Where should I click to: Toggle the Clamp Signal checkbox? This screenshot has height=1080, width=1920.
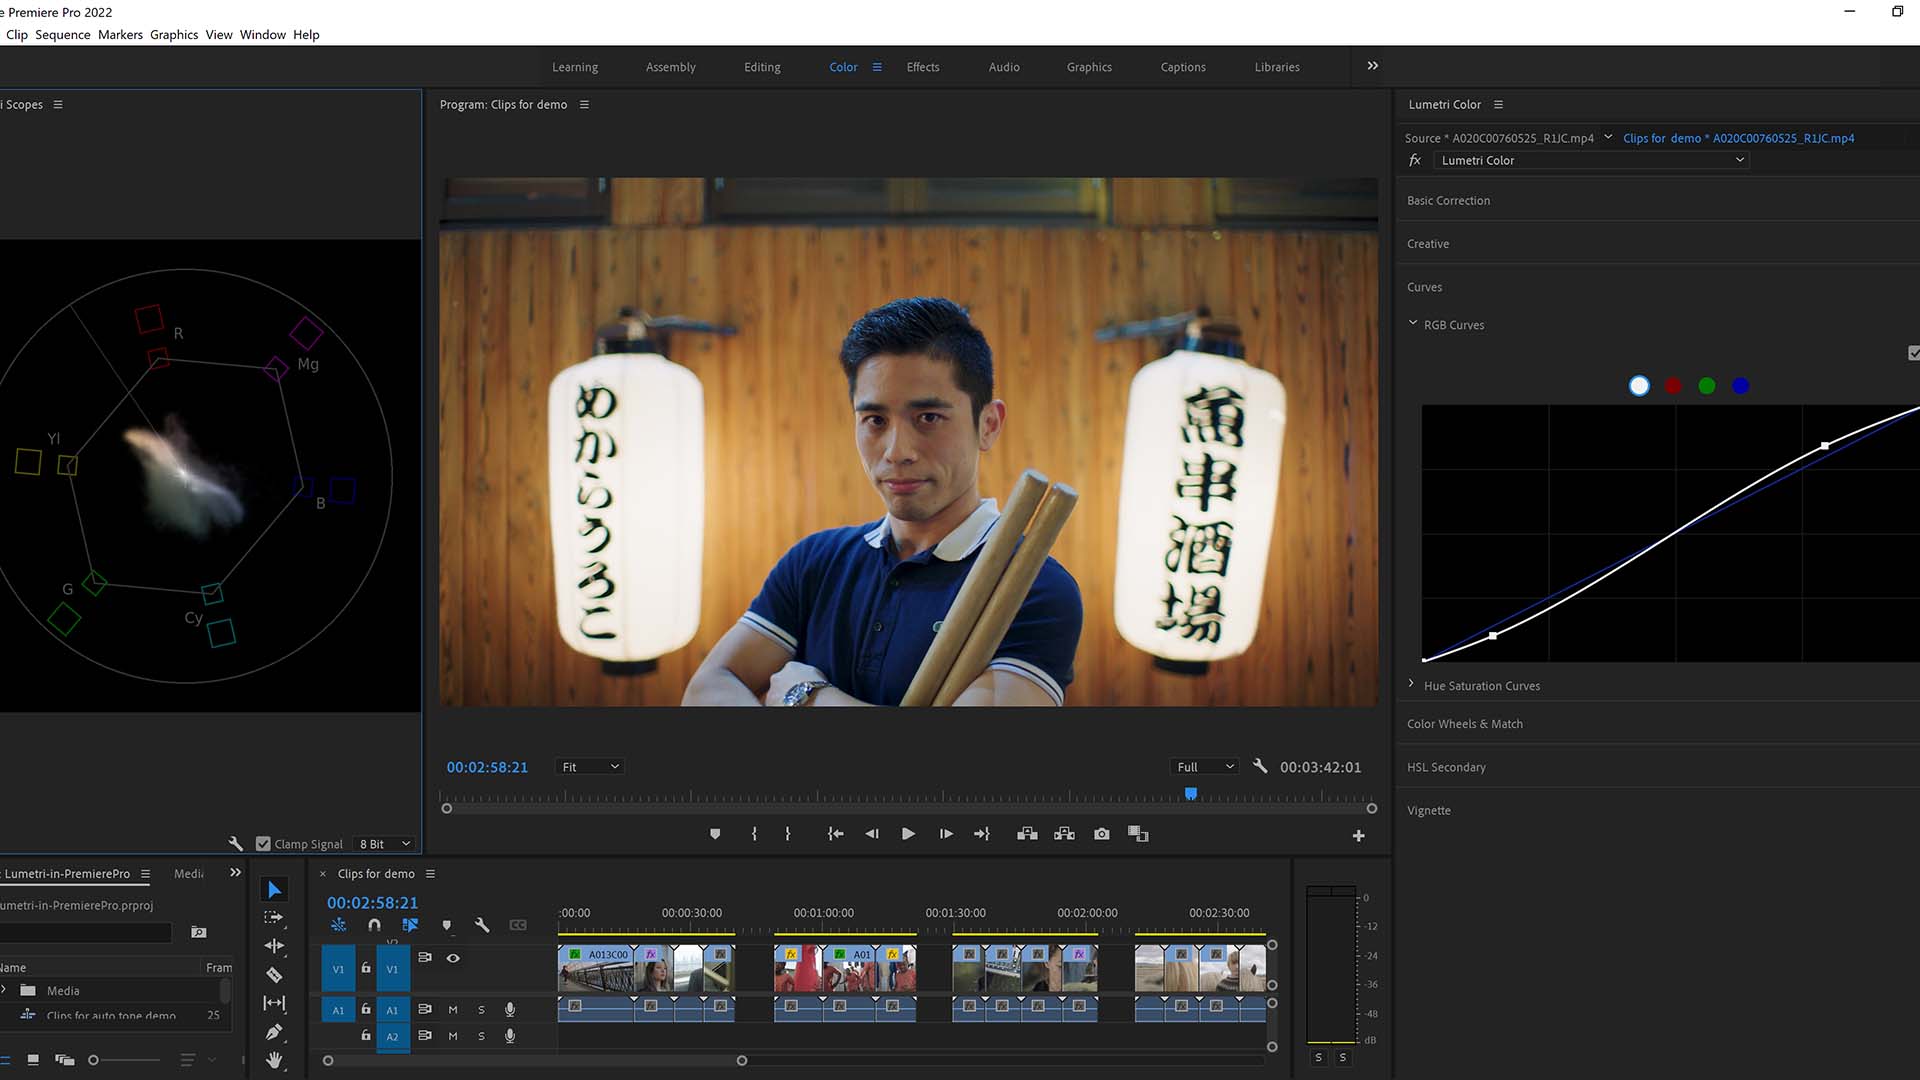pyautogui.click(x=262, y=843)
